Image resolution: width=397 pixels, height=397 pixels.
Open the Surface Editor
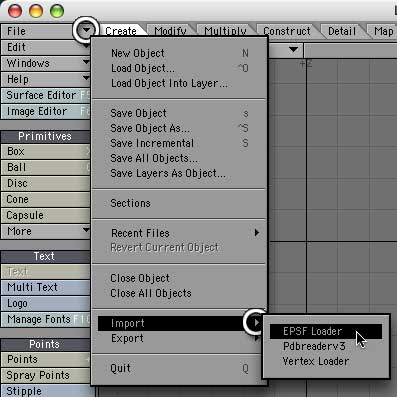pos(46,95)
